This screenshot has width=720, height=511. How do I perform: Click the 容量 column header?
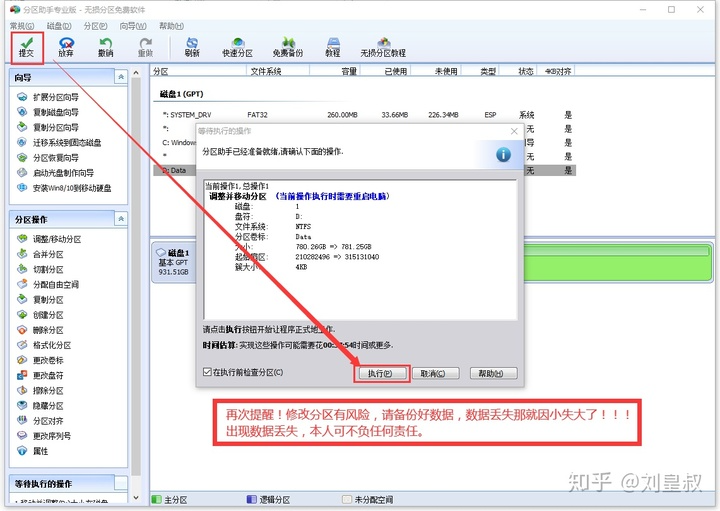pyautogui.click(x=335, y=71)
